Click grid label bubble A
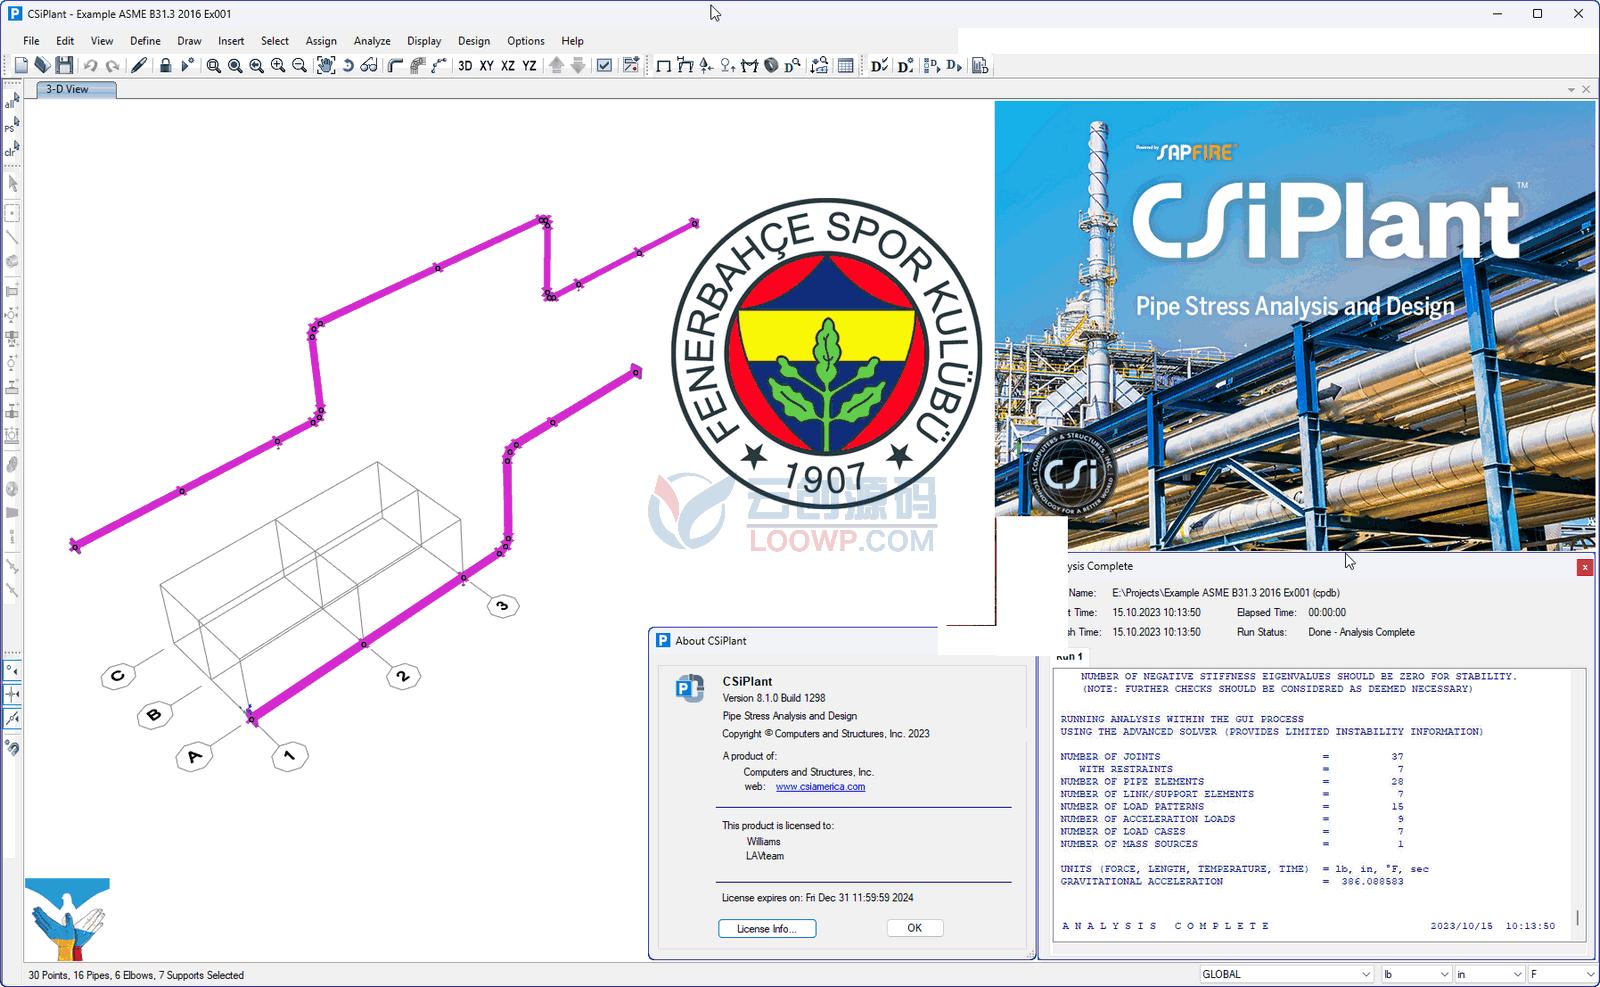Image resolution: width=1600 pixels, height=987 pixels. click(x=194, y=757)
